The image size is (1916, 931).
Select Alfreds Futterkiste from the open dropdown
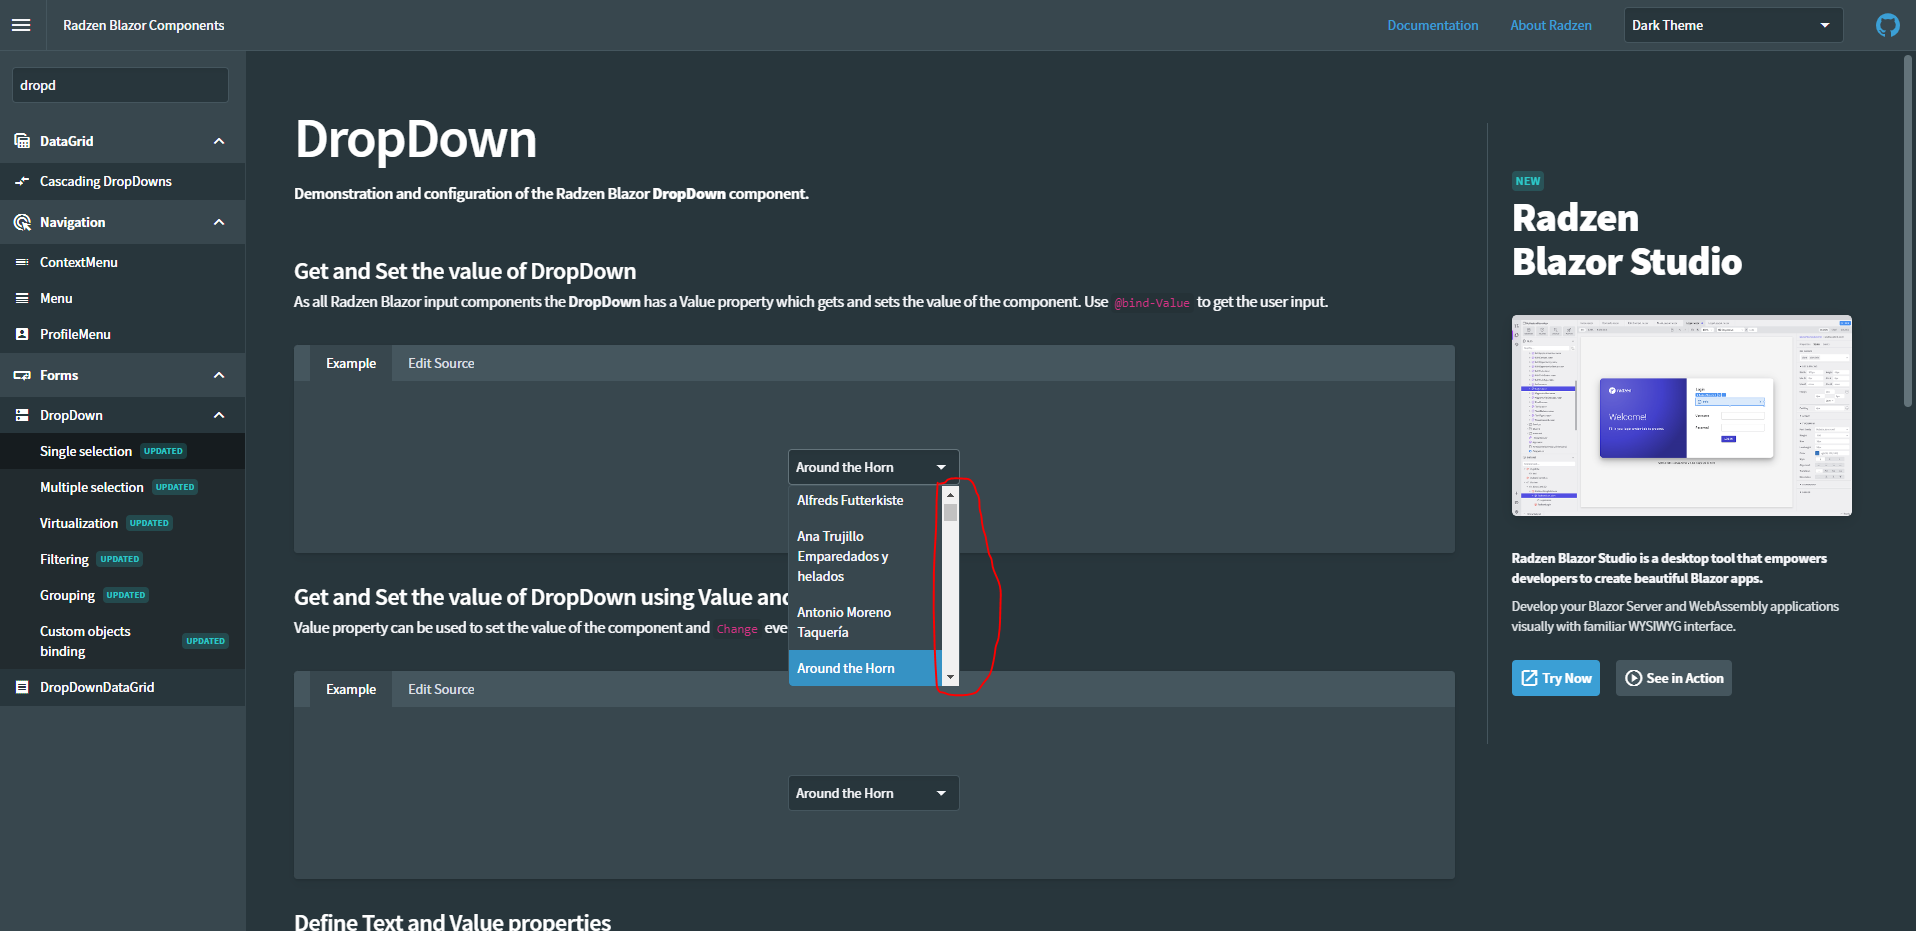[849, 500]
